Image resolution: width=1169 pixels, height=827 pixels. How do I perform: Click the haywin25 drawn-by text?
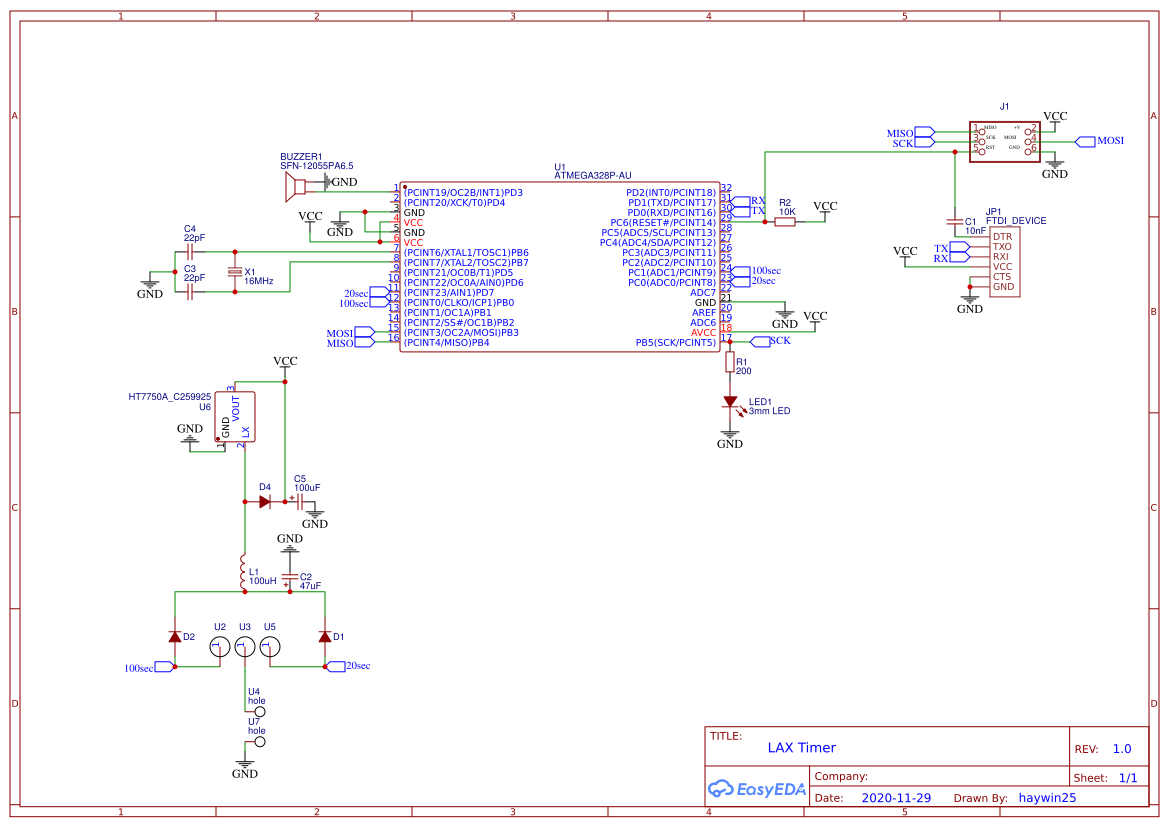pos(1047,797)
